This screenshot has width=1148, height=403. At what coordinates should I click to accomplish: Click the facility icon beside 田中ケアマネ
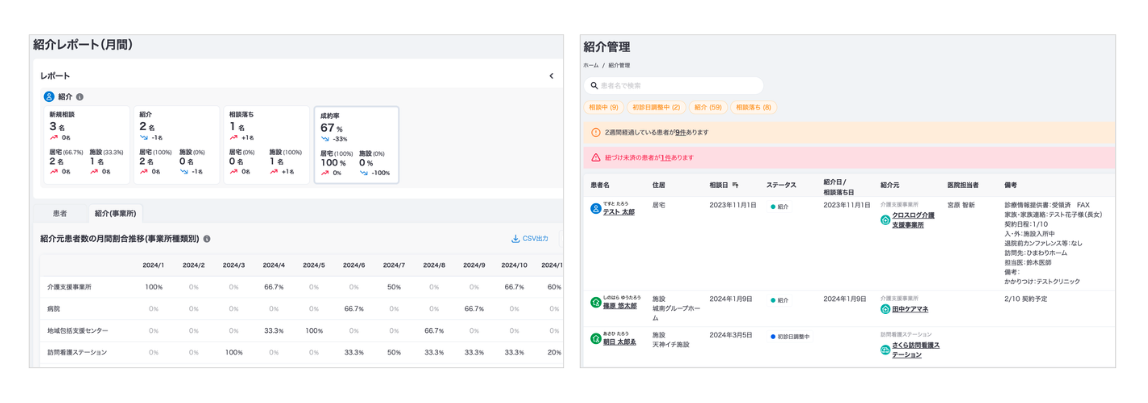[x=885, y=309]
